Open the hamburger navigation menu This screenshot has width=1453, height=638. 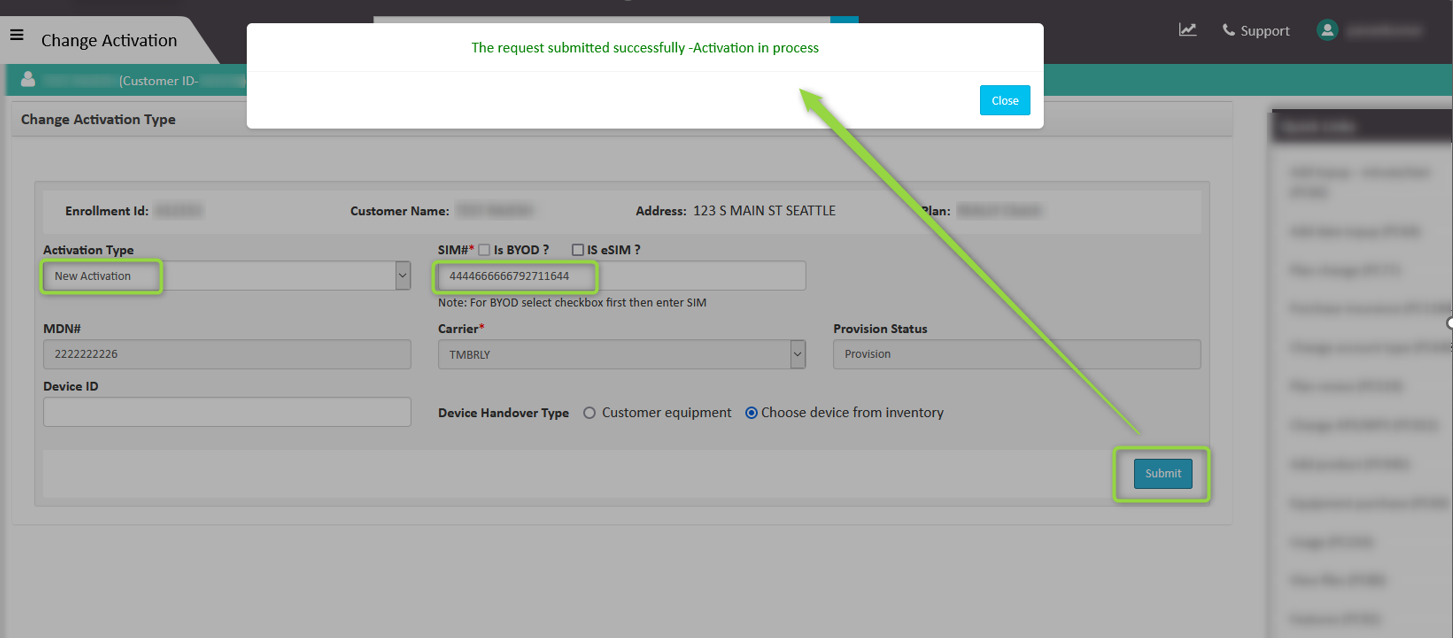coord(16,33)
